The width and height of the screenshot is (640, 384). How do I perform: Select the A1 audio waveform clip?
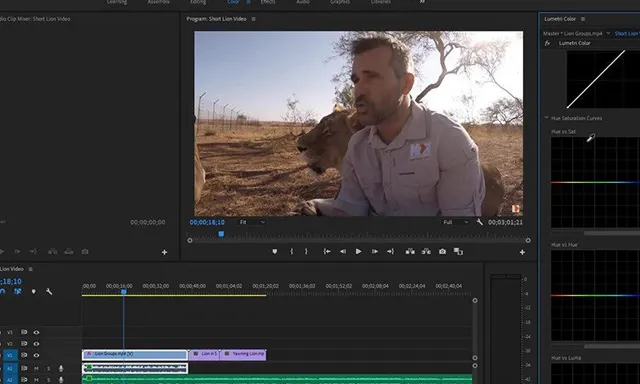pyautogui.click(x=135, y=368)
